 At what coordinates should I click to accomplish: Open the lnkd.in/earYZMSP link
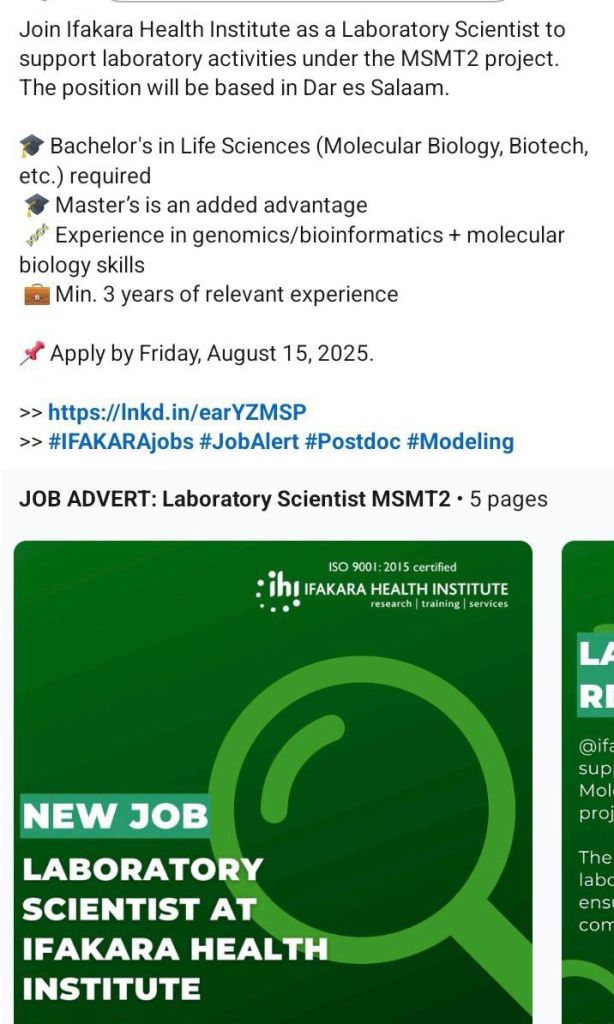pyautogui.click(x=177, y=412)
